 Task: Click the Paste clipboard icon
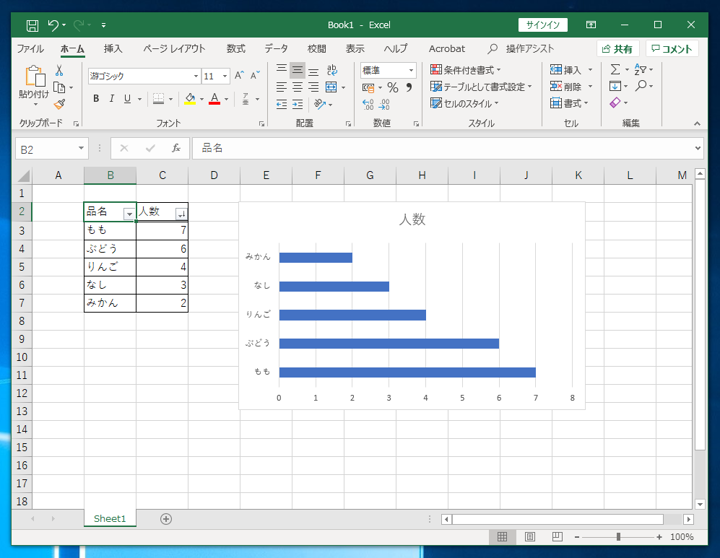pyautogui.click(x=35, y=76)
